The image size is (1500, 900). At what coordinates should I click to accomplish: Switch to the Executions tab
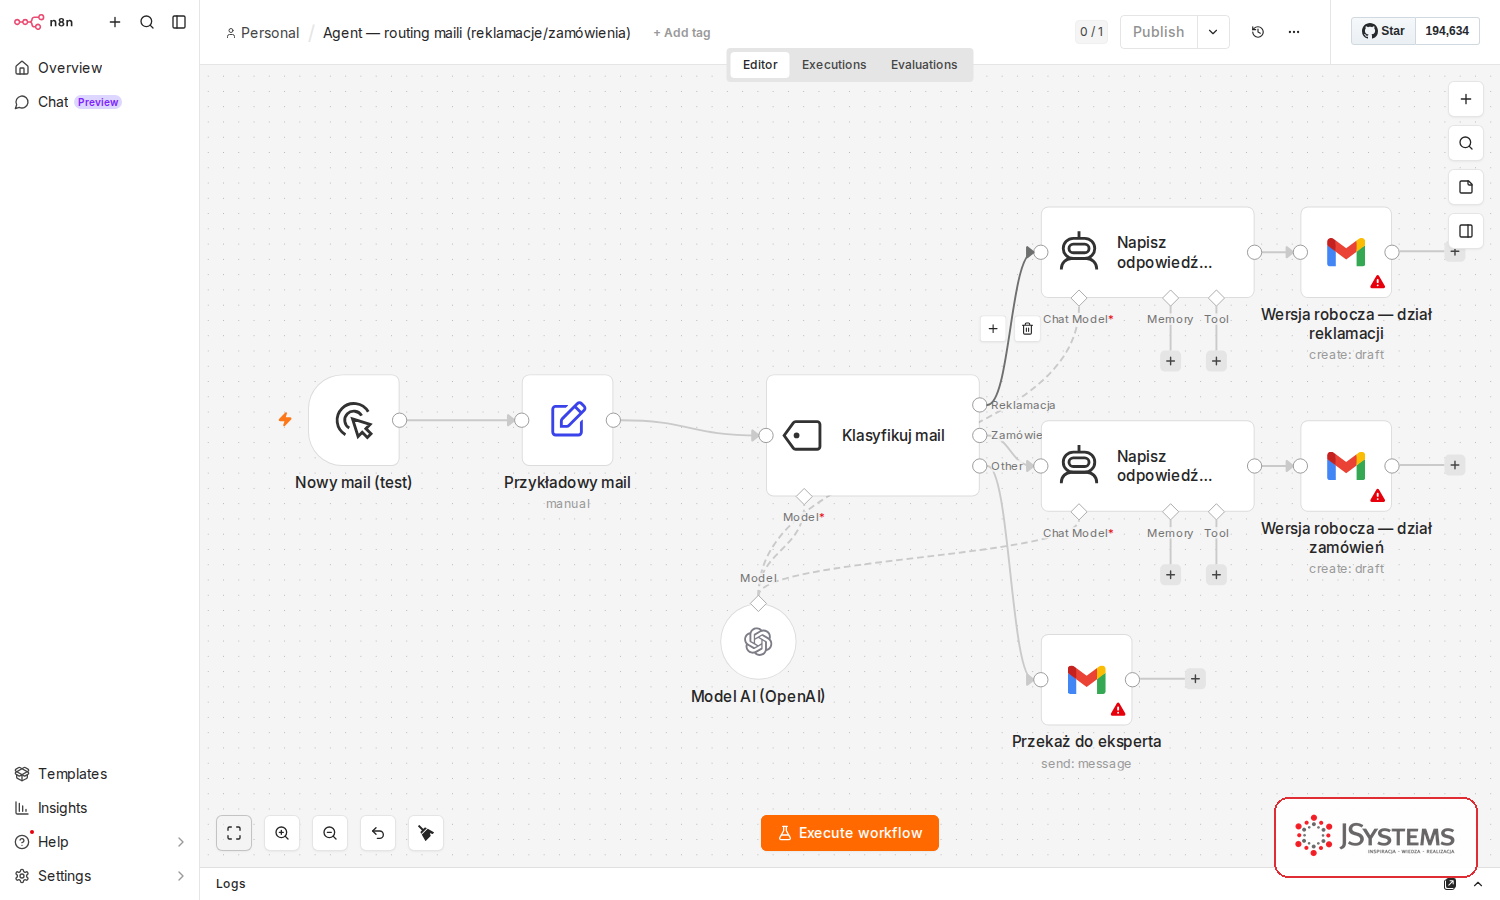tap(834, 65)
